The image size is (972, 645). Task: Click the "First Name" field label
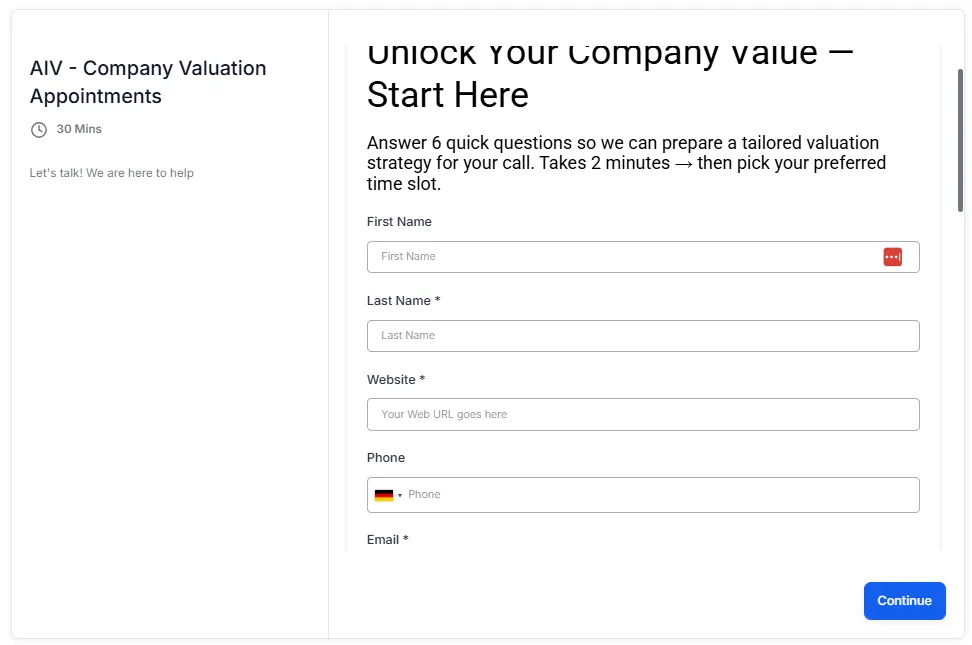399,222
